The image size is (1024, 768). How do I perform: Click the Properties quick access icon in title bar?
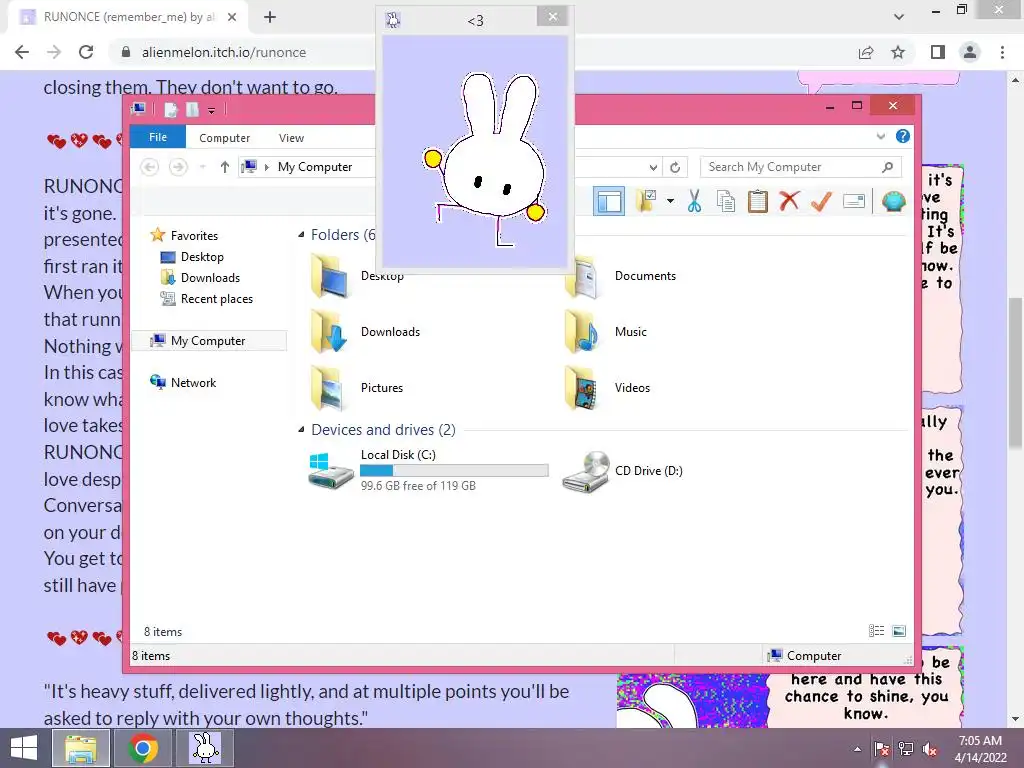[171, 110]
